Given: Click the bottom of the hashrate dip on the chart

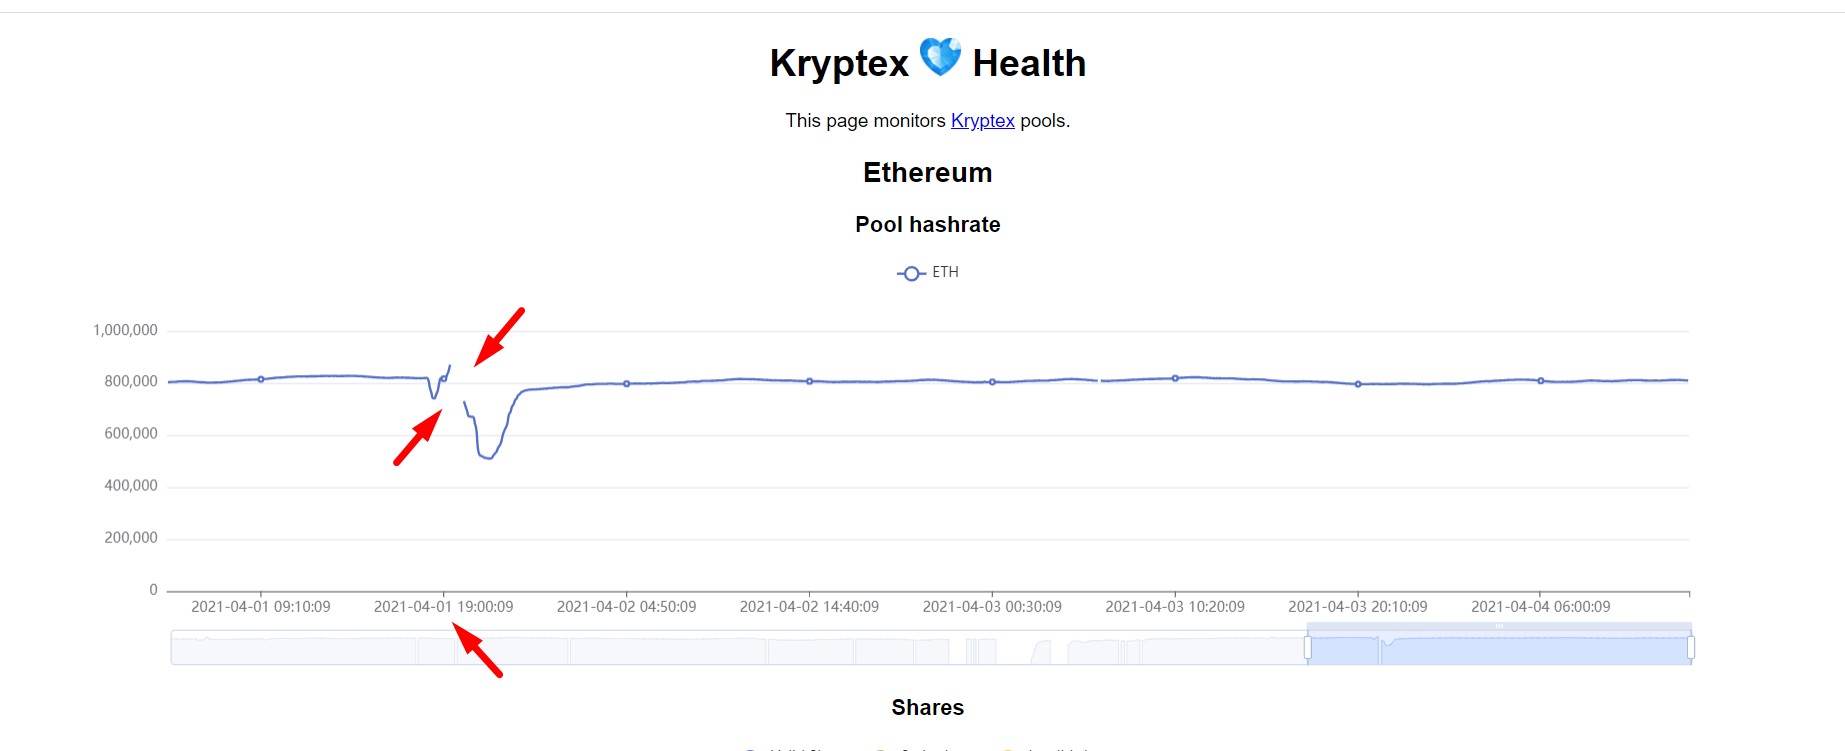Looking at the screenshot, I should (487, 458).
